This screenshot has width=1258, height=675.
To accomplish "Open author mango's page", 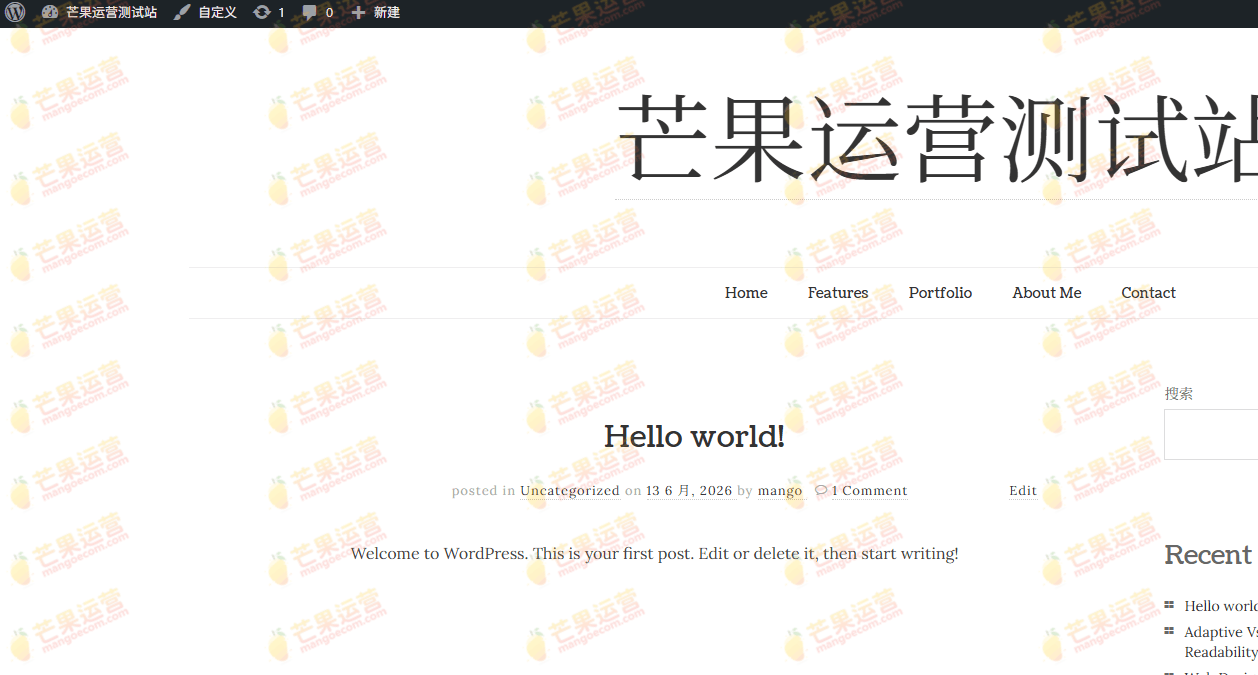I will pyautogui.click(x=780, y=491).
